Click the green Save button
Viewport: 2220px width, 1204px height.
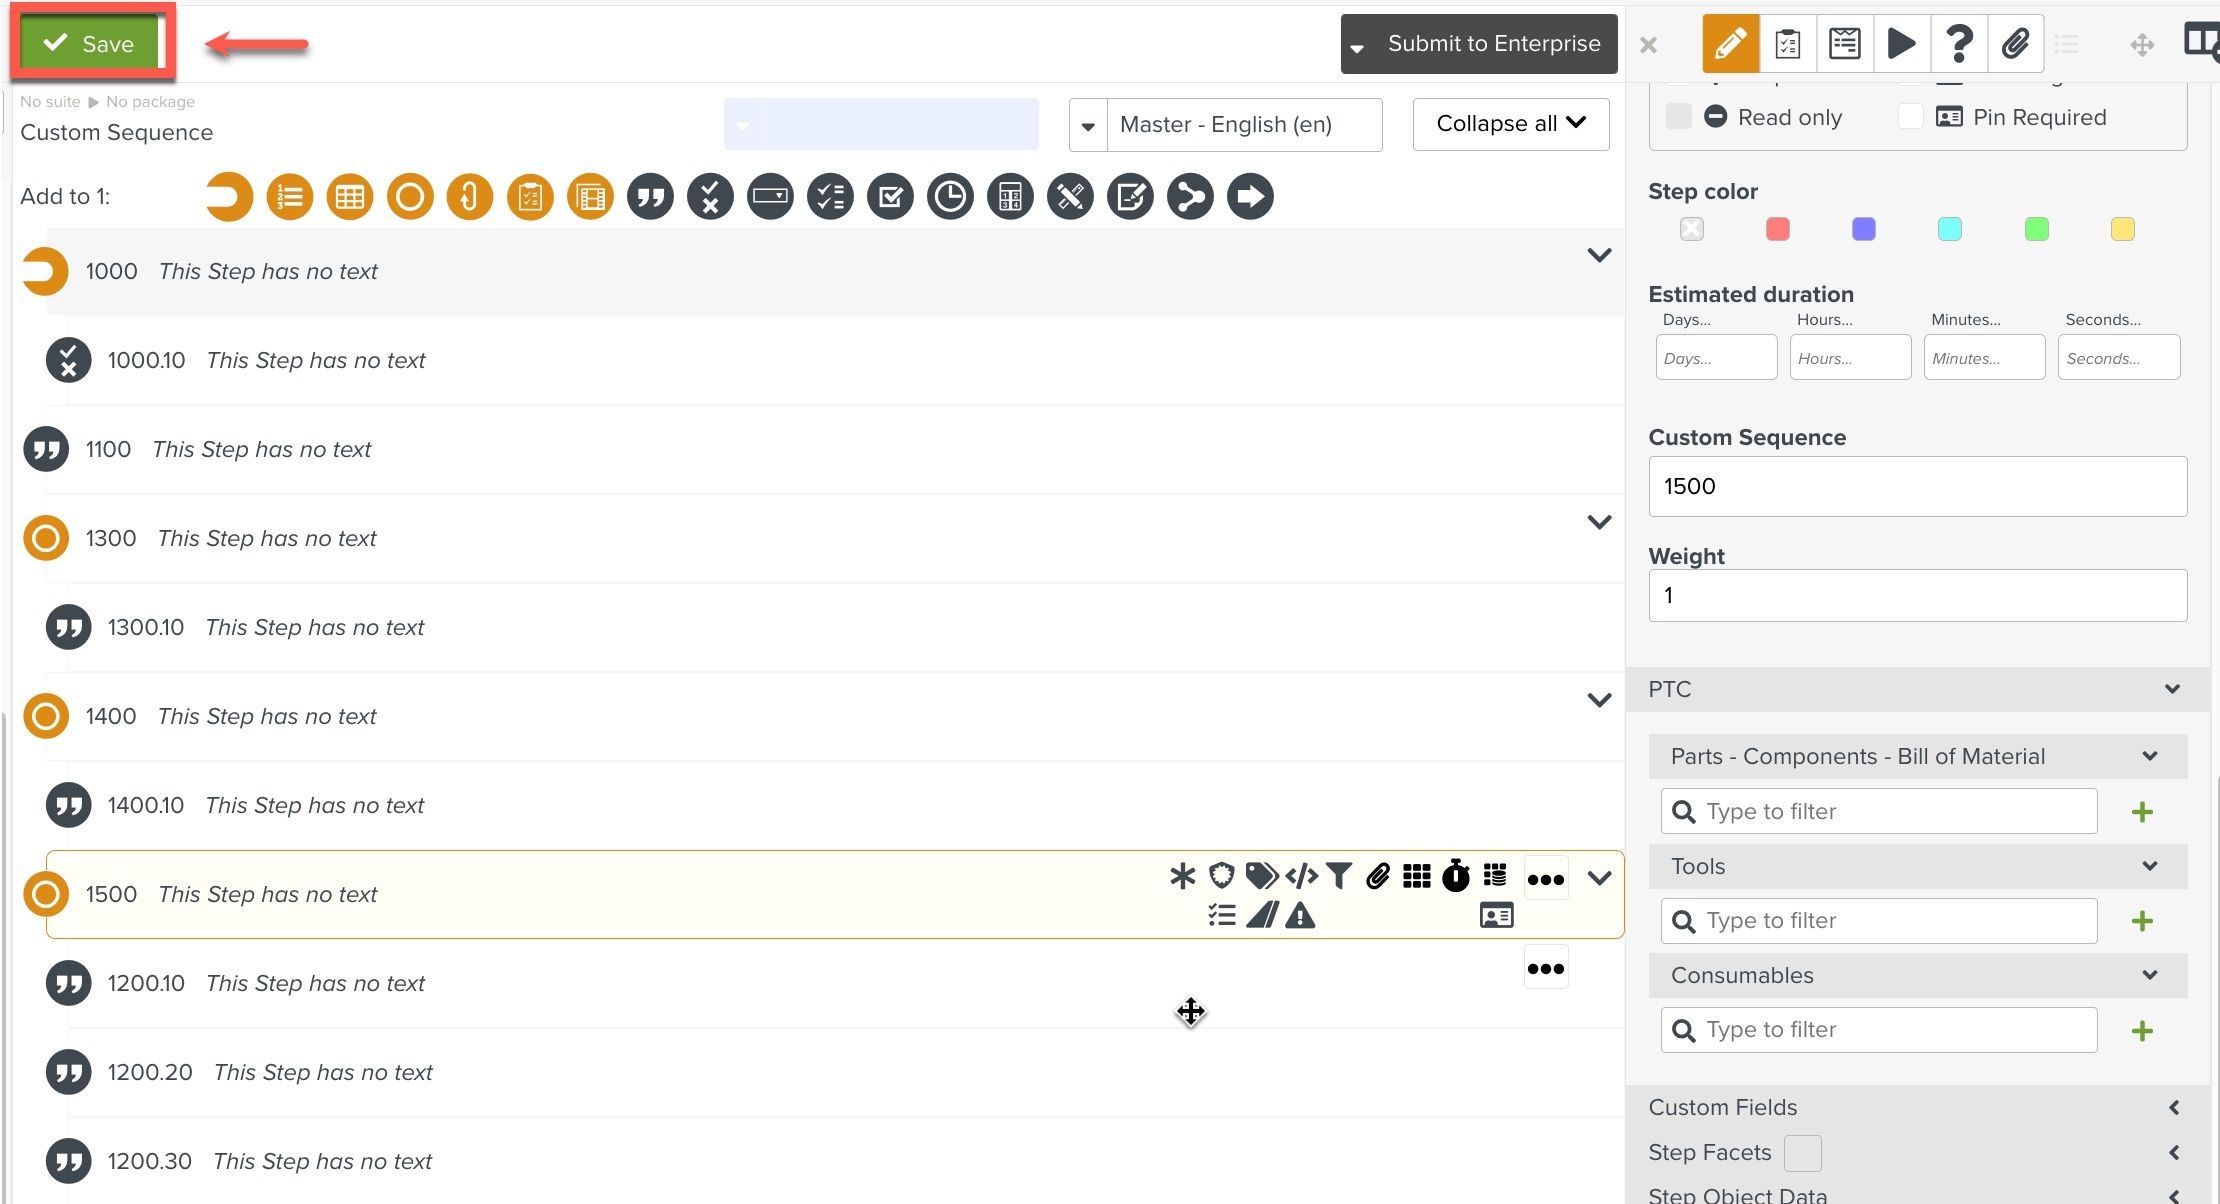tap(91, 43)
